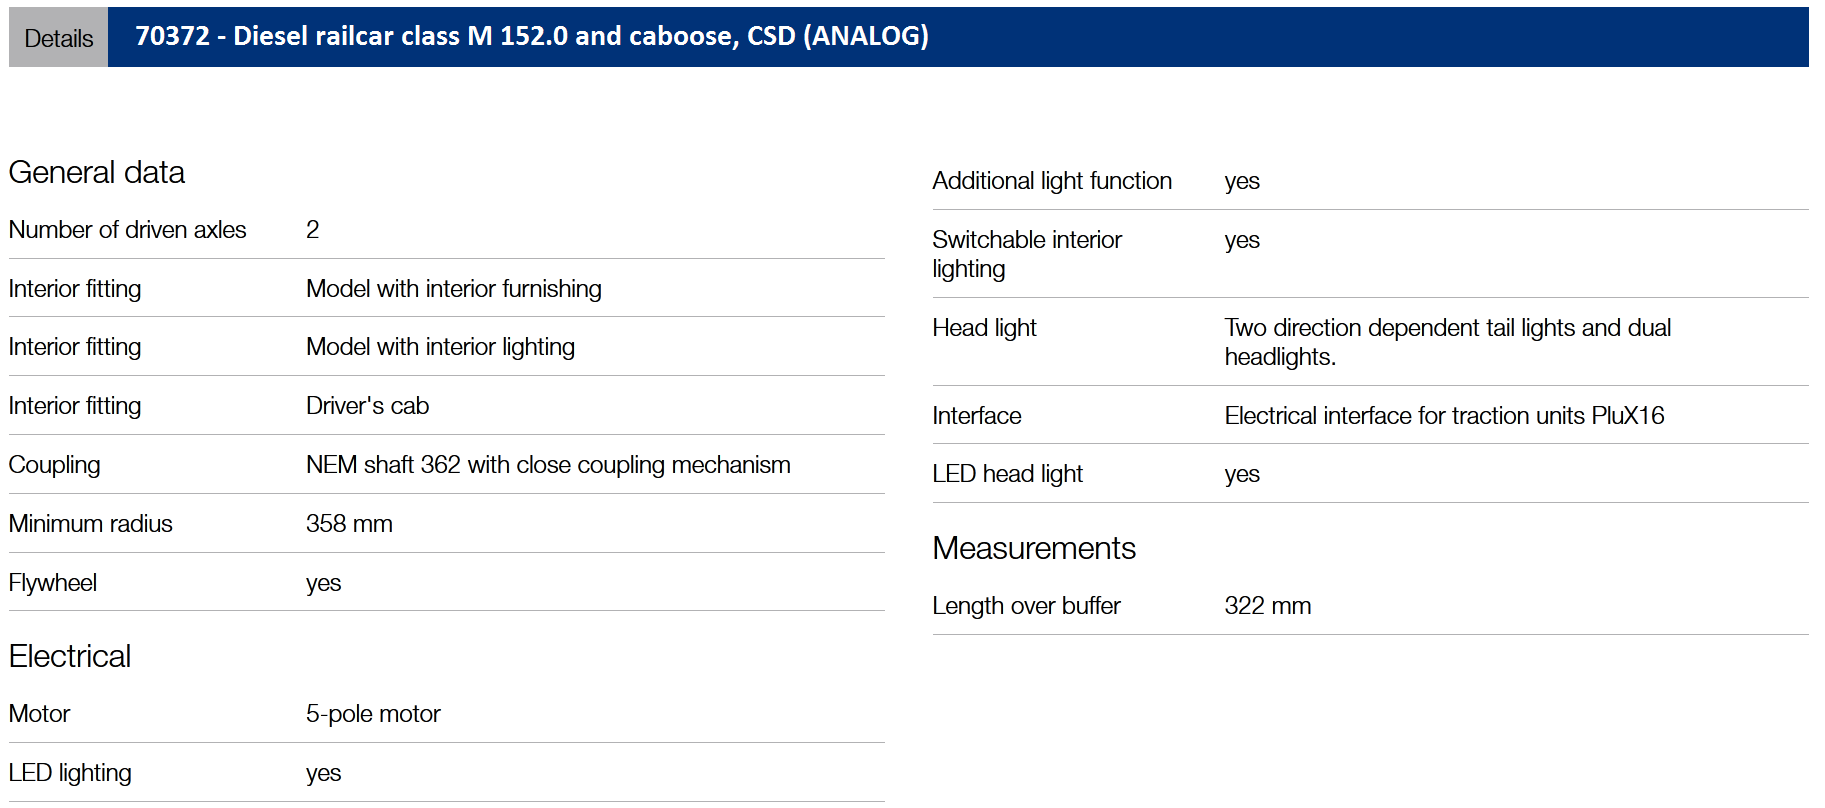Click the Additional light function label
This screenshot has width=1825, height=808.
[1051, 181]
